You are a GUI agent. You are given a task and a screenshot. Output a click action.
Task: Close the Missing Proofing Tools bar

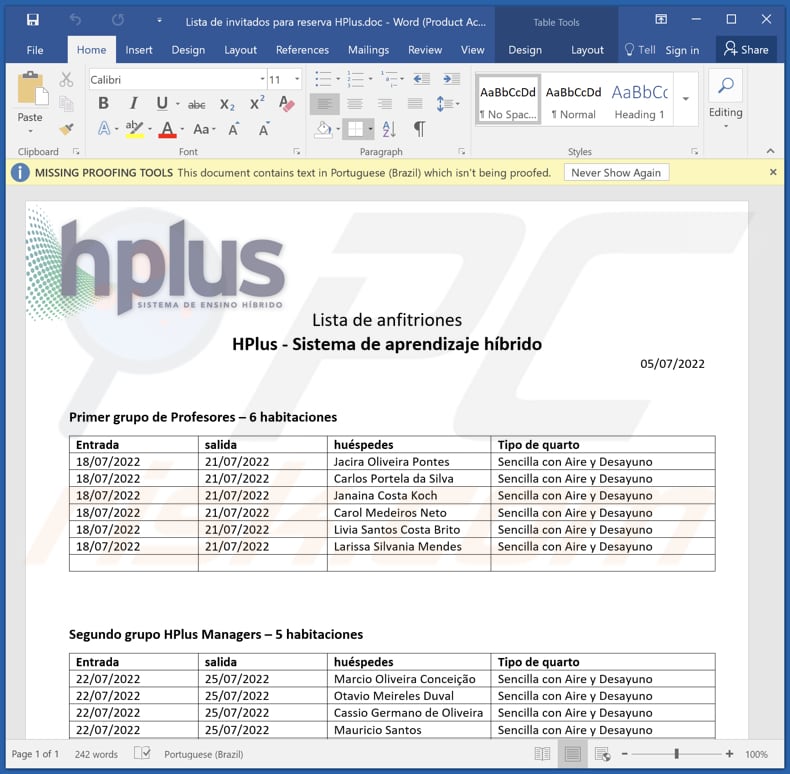(773, 172)
